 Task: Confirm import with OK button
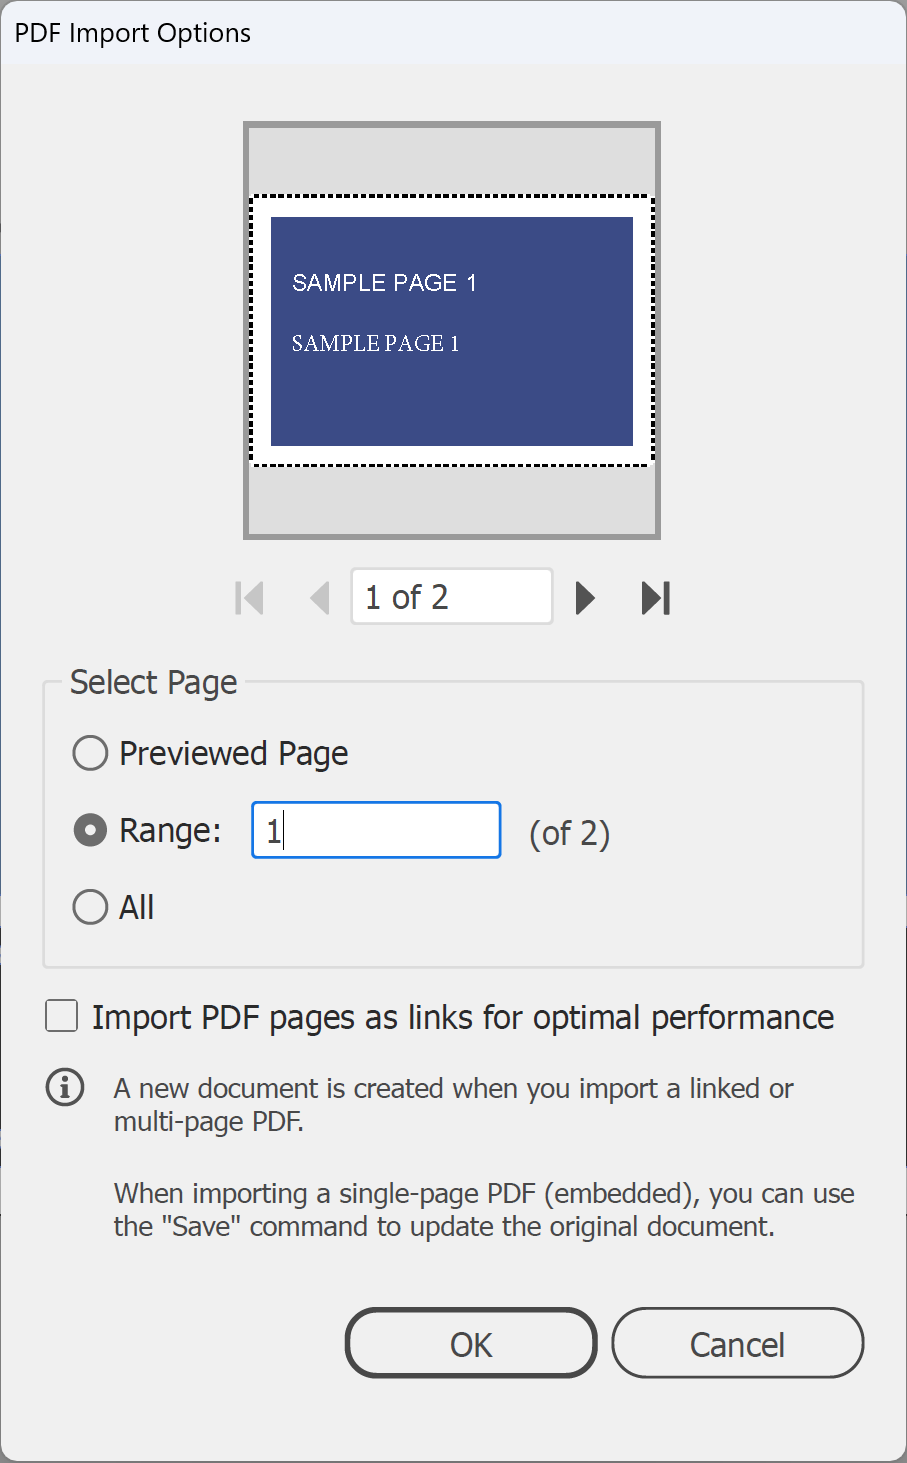[471, 1343]
